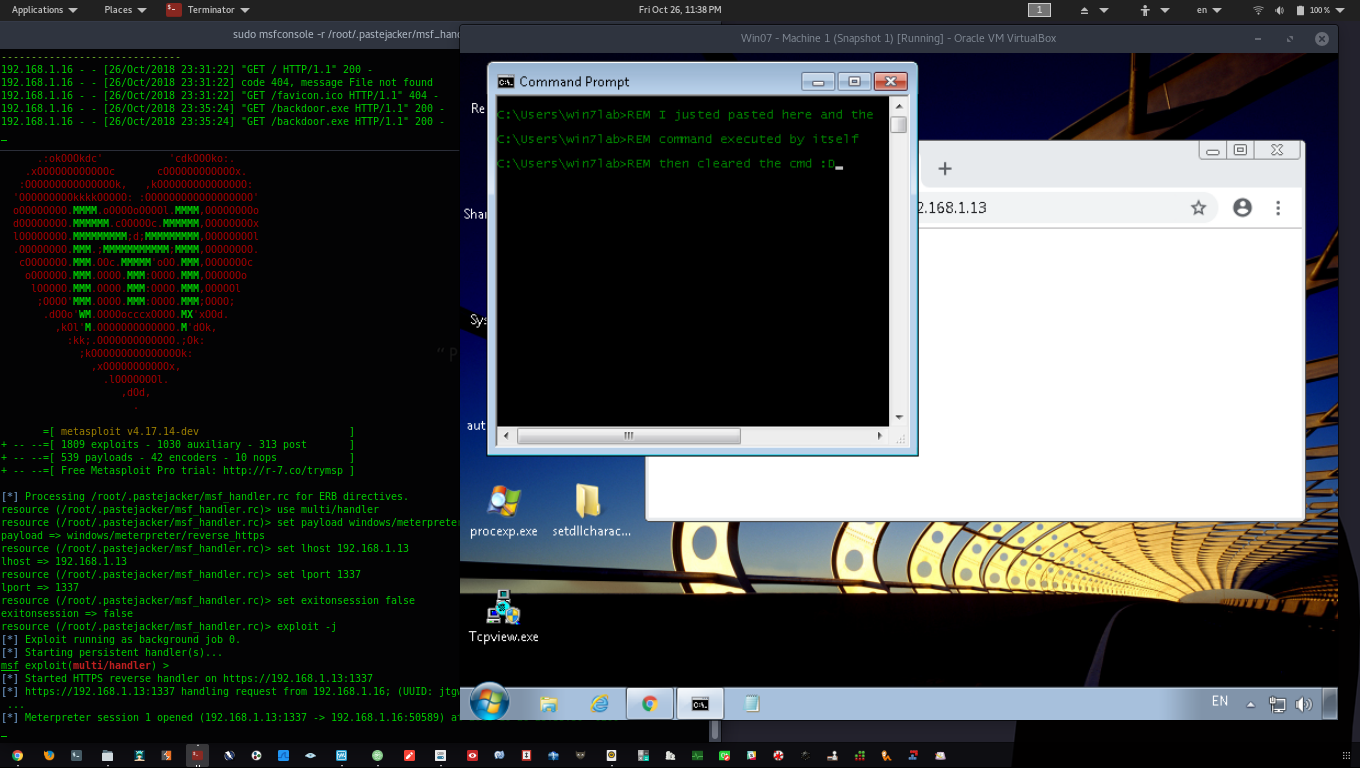Screen dimensions: 1360x768
Task: Click the Command Prompt horizontal scroll right arrow
Action: point(880,436)
